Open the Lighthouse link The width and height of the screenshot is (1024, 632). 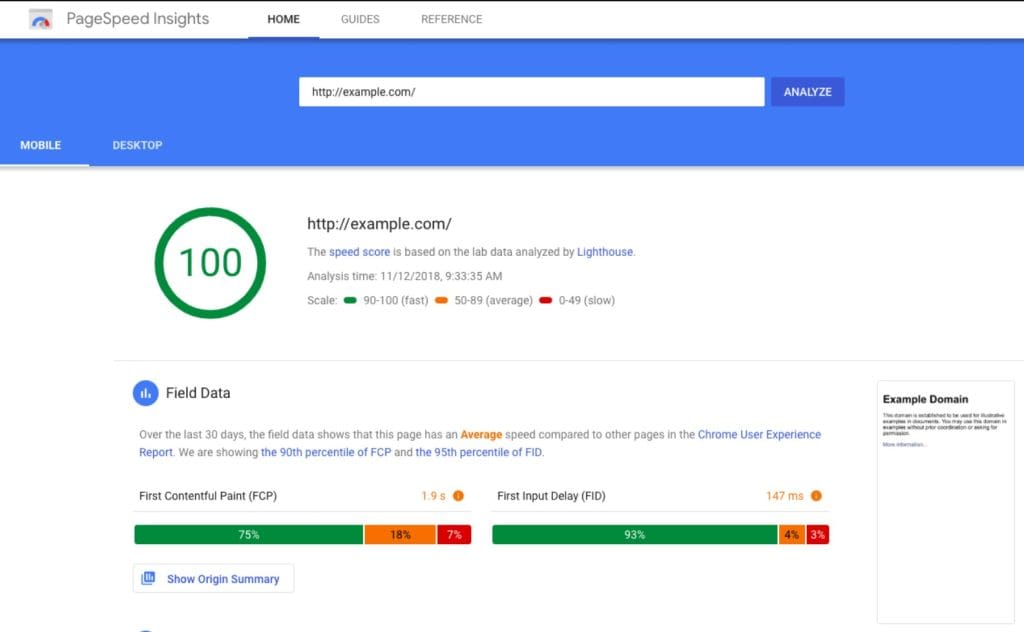[x=604, y=252]
